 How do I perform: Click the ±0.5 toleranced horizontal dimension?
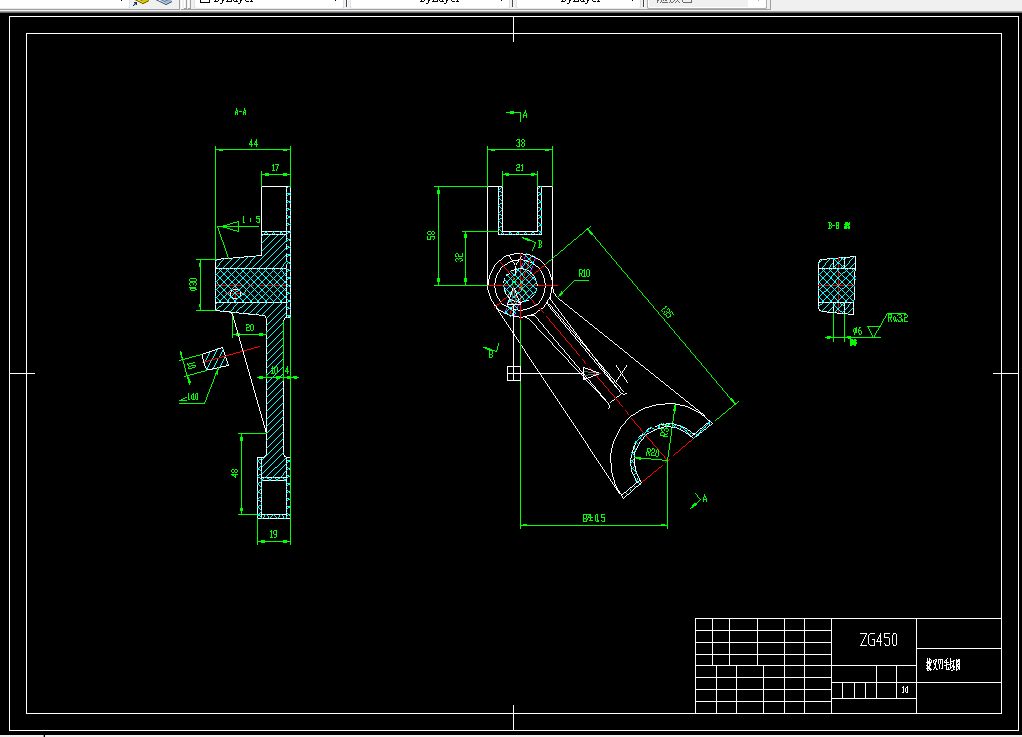click(x=594, y=518)
